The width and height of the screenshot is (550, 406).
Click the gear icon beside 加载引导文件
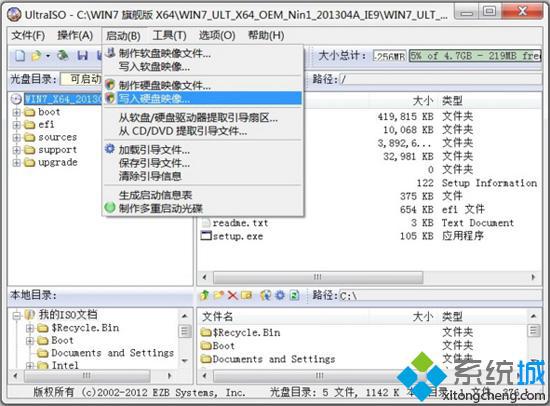pos(110,149)
